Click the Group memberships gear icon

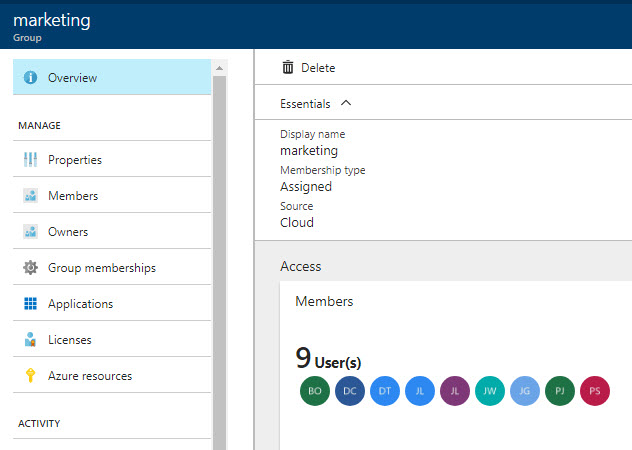30,268
